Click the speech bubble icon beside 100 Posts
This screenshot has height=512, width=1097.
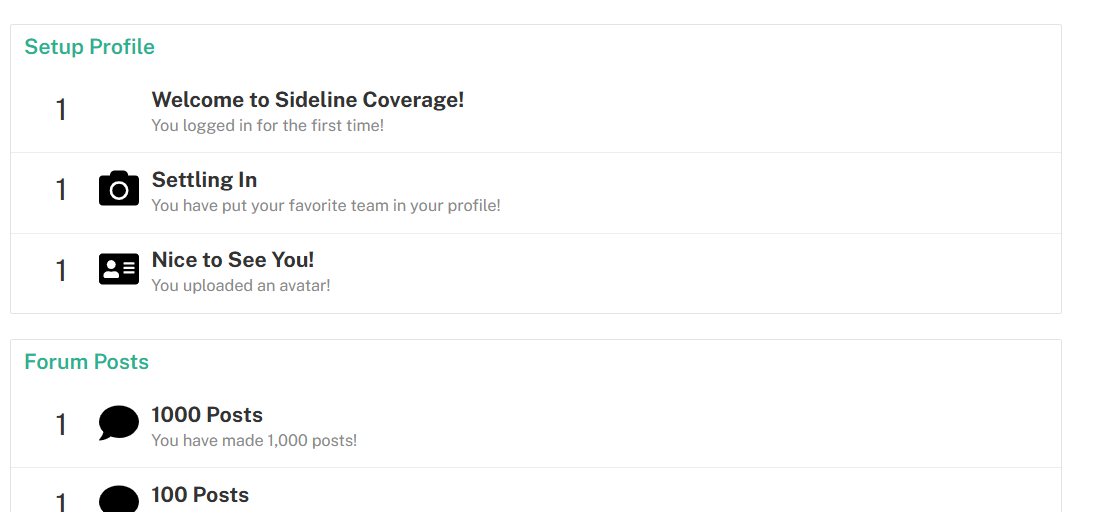118,500
